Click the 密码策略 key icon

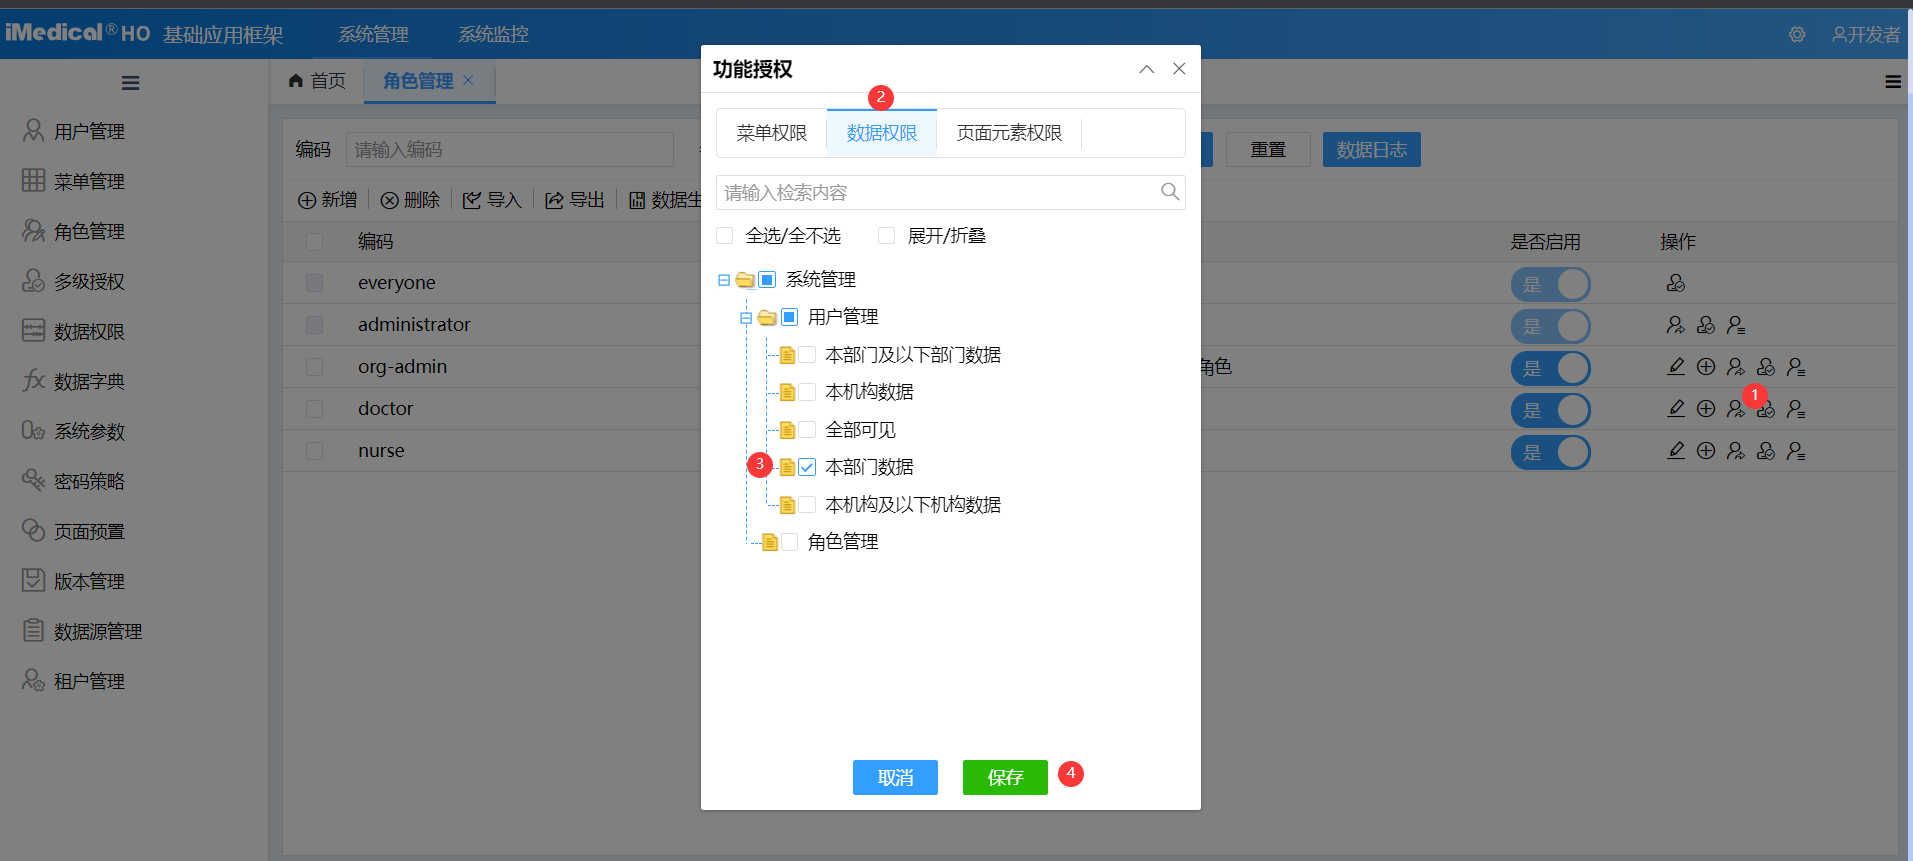[x=34, y=480]
